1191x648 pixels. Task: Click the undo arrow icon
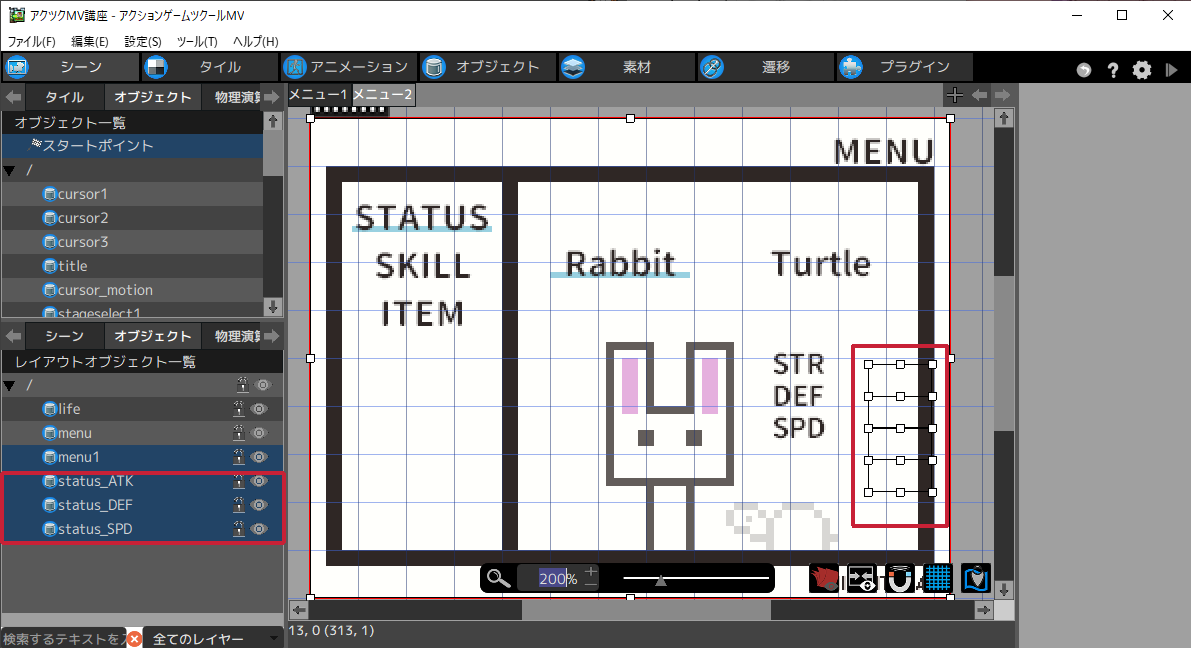pos(1084,70)
